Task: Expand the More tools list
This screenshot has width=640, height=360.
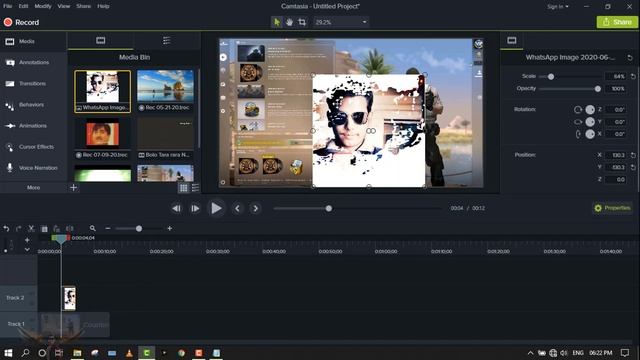Action: [x=33, y=187]
